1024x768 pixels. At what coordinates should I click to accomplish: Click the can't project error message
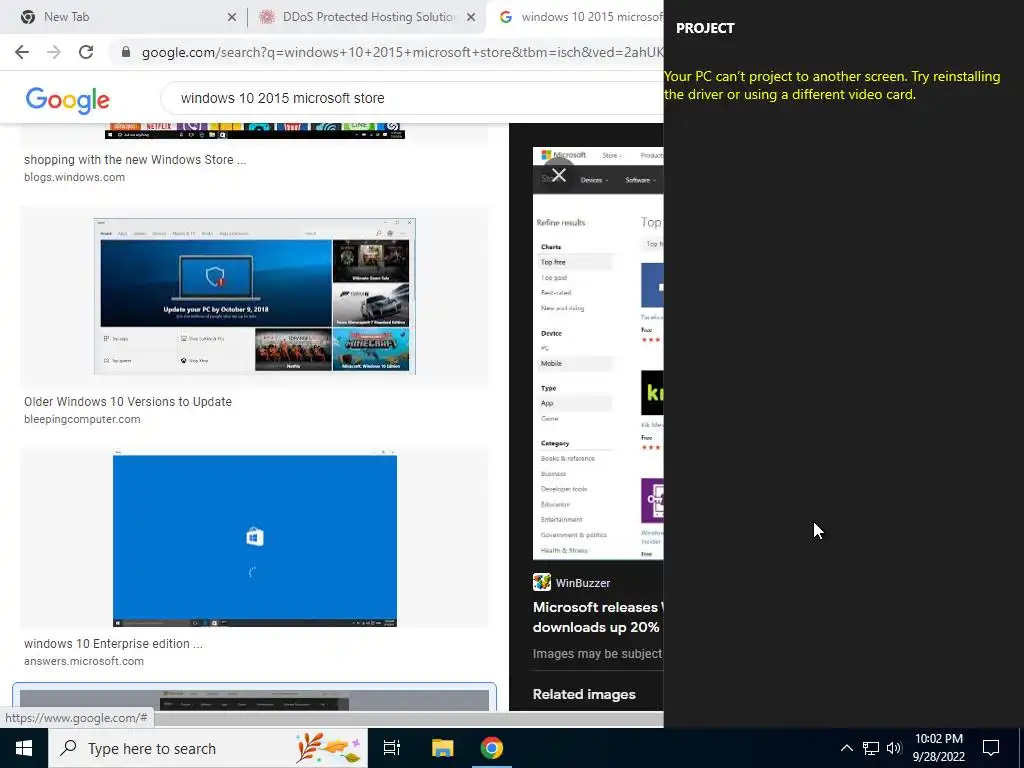(x=832, y=86)
